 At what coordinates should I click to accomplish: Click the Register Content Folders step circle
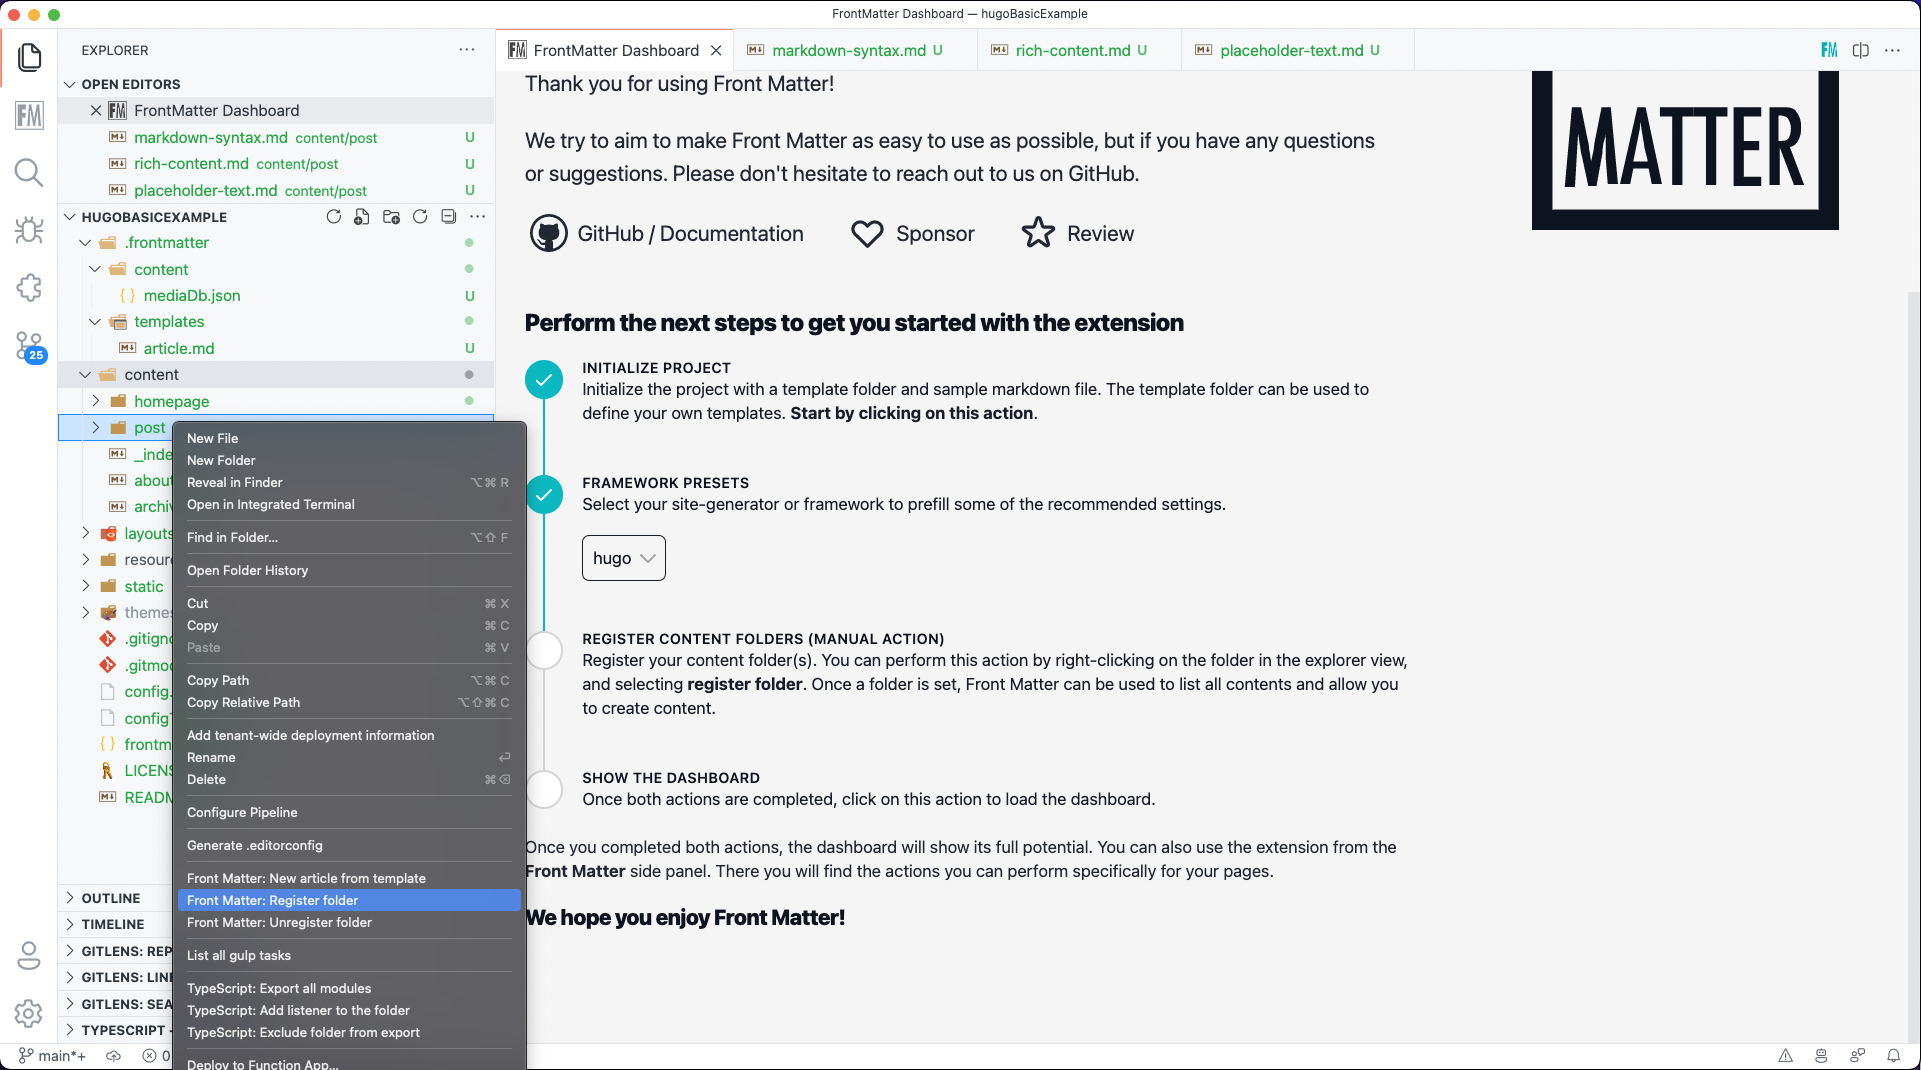[544, 650]
